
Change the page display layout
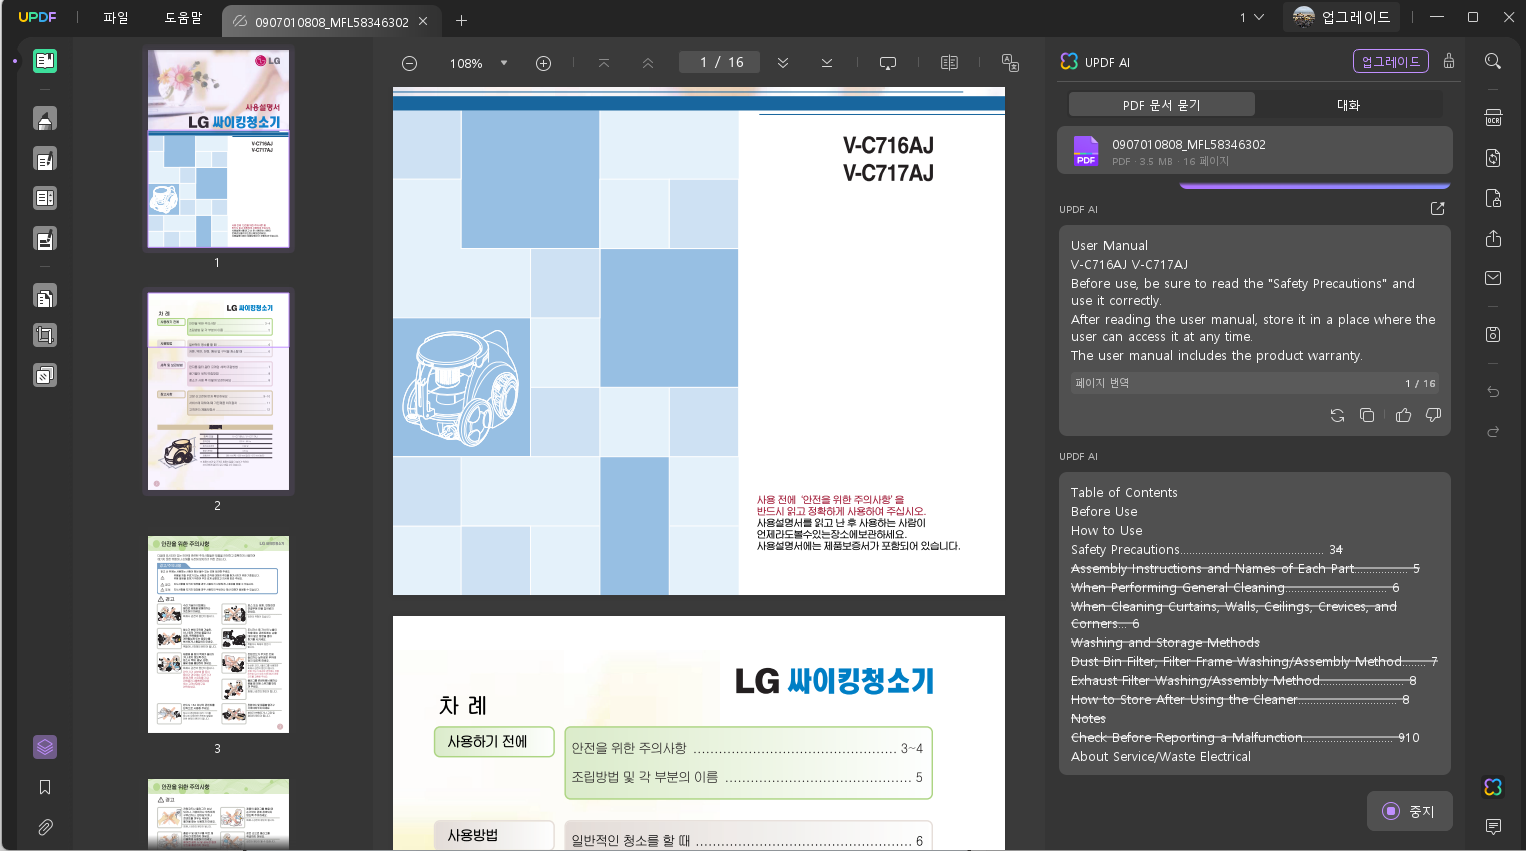(x=949, y=63)
